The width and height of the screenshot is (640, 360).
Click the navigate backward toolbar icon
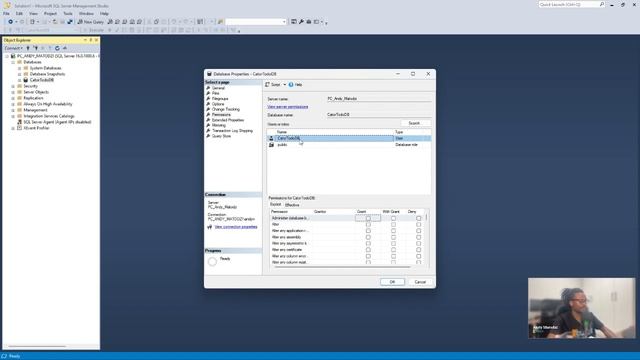pyautogui.click(x=11, y=22)
